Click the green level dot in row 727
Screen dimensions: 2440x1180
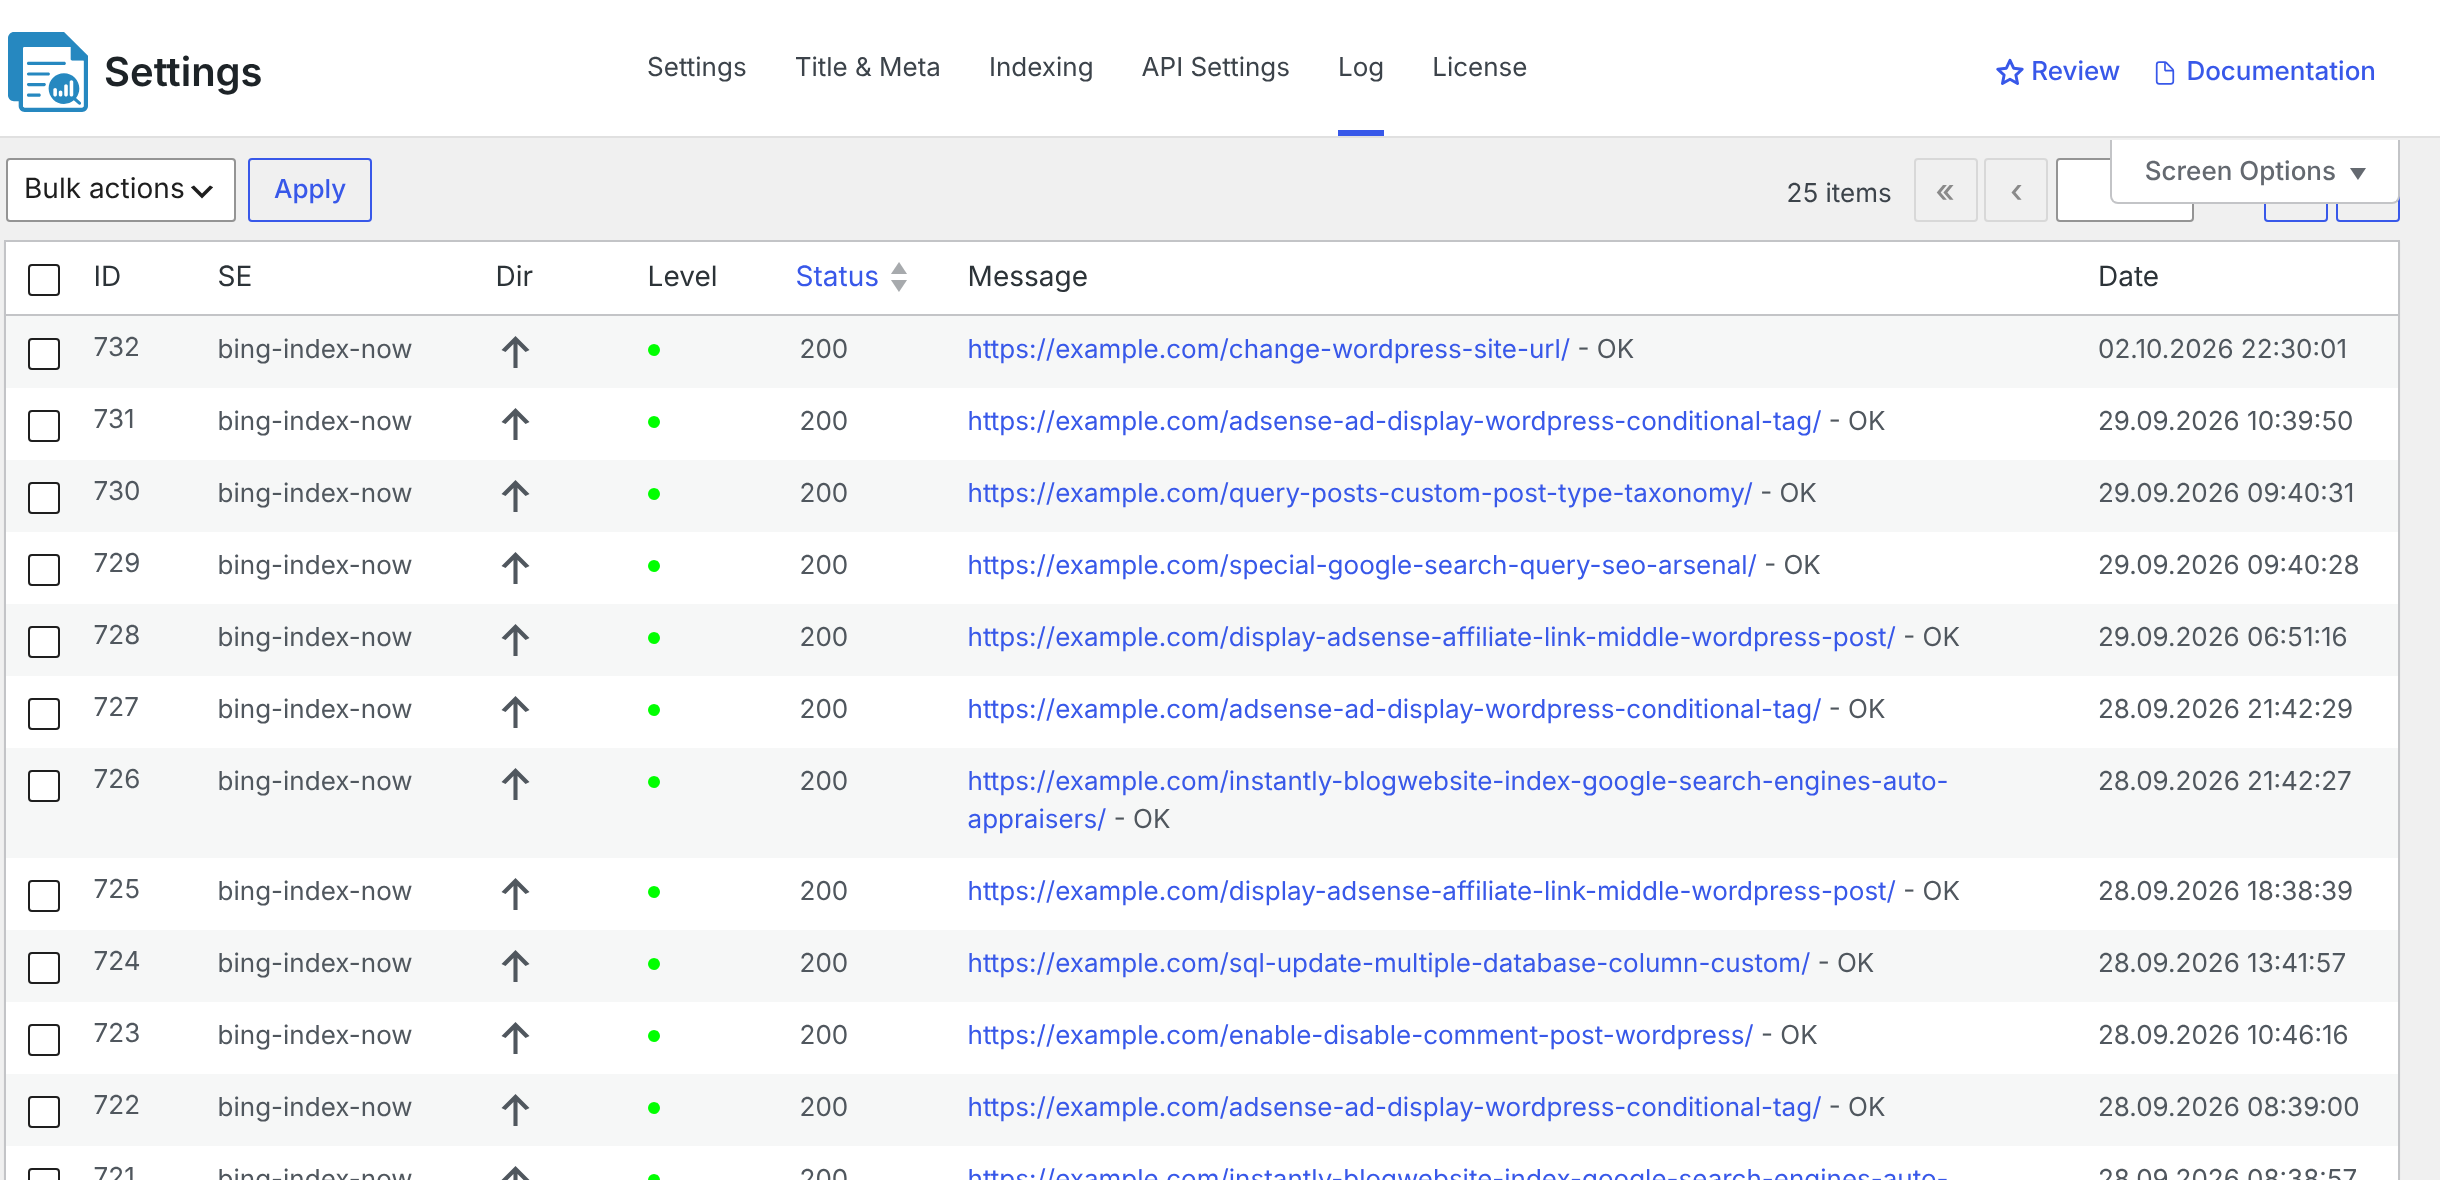click(x=654, y=710)
